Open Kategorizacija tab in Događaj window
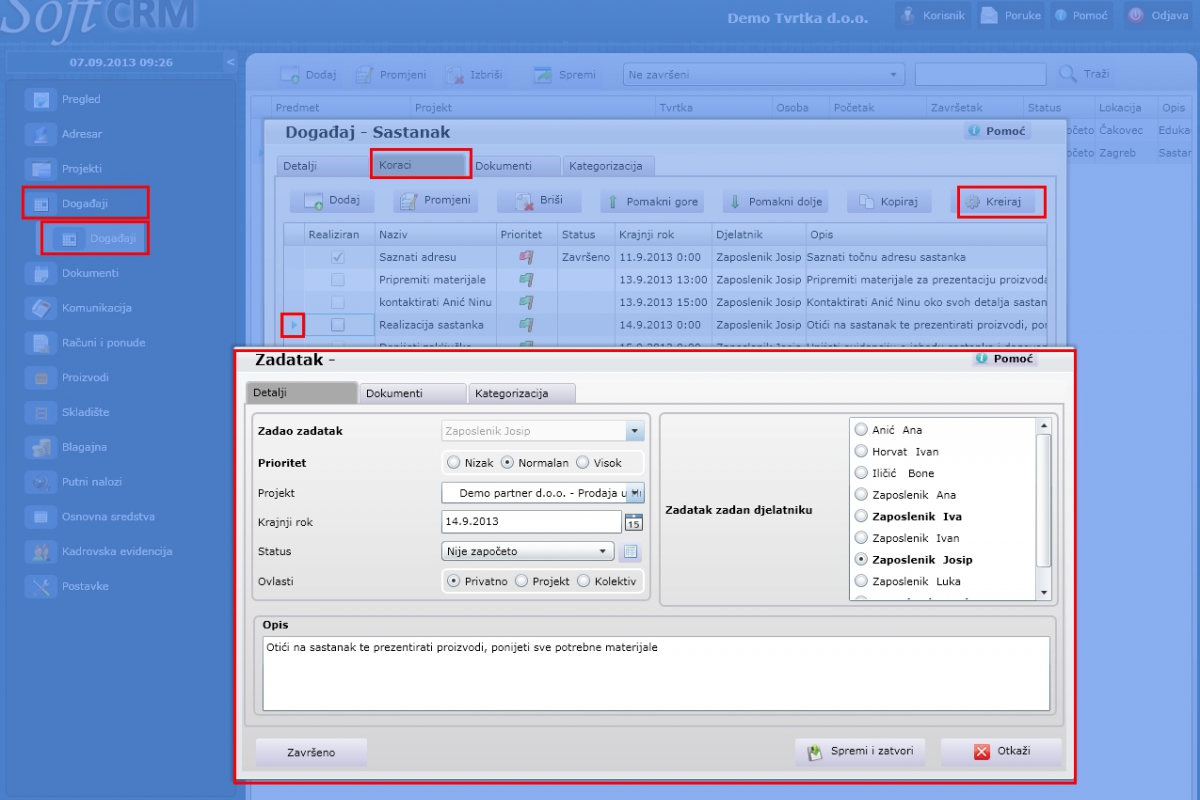The height and width of the screenshot is (800, 1200). pos(608,166)
